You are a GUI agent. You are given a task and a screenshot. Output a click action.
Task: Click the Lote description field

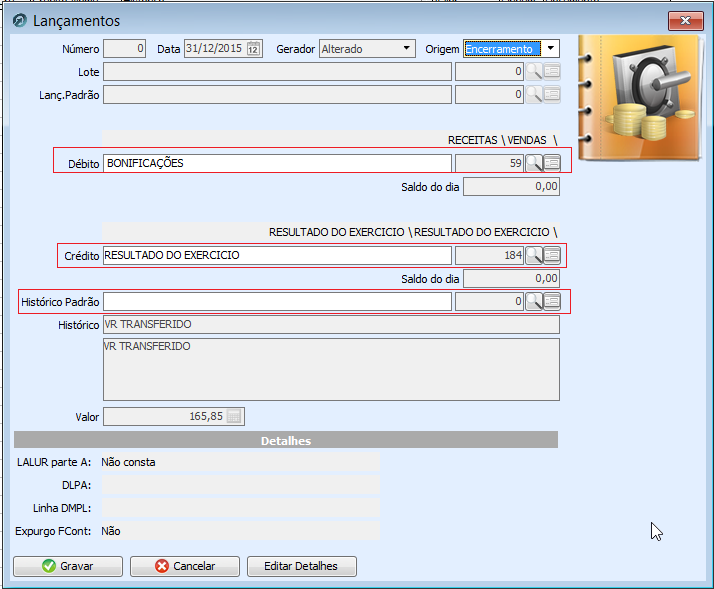coord(277,72)
